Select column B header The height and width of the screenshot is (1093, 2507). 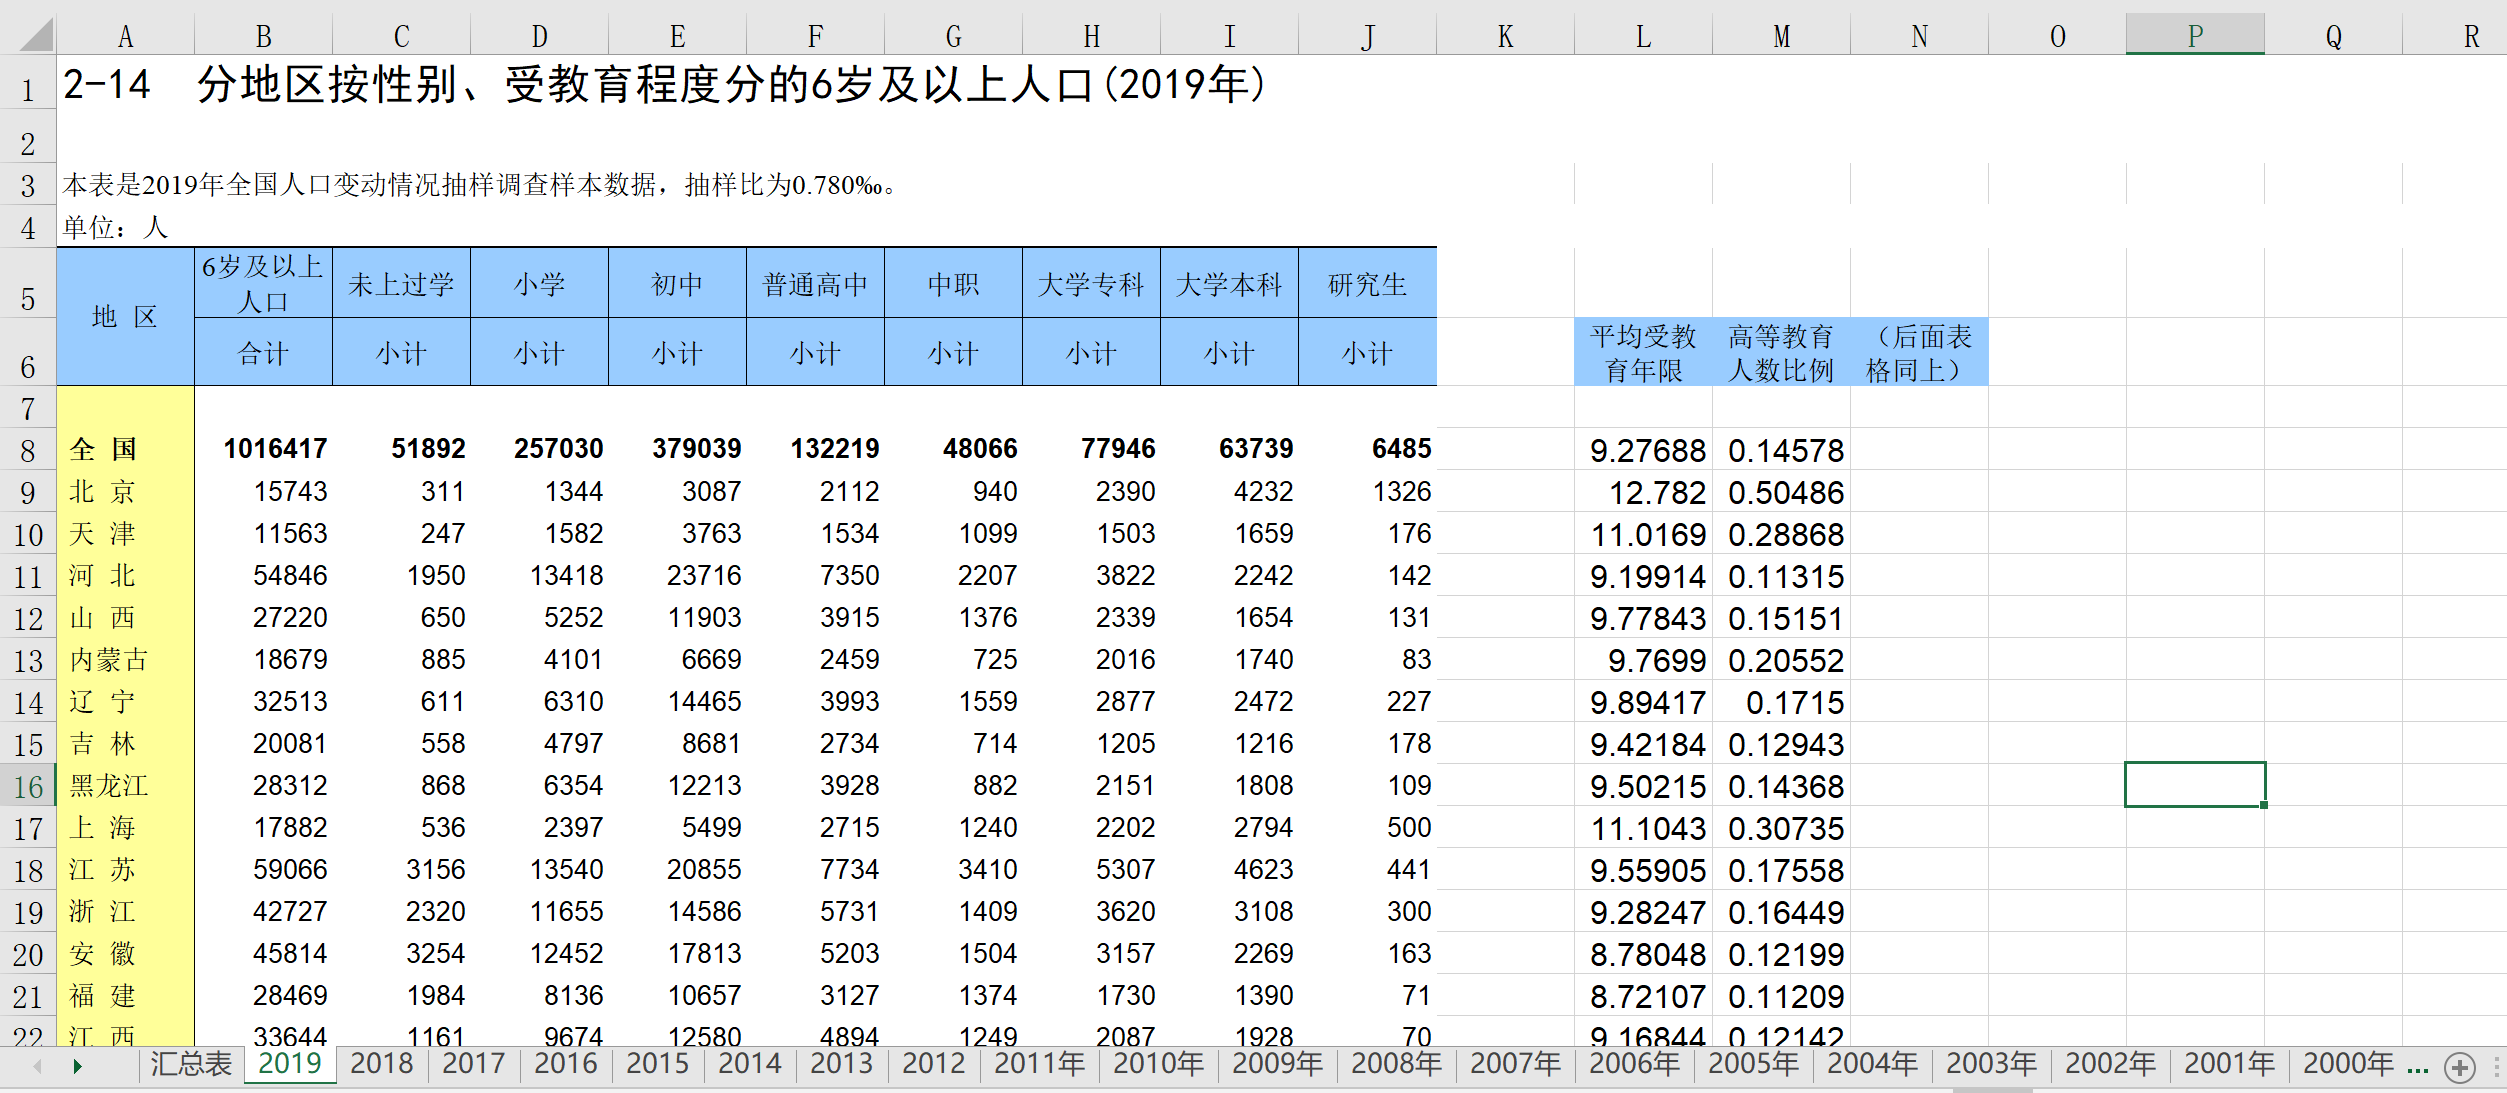pyautogui.click(x=263, y=36)
